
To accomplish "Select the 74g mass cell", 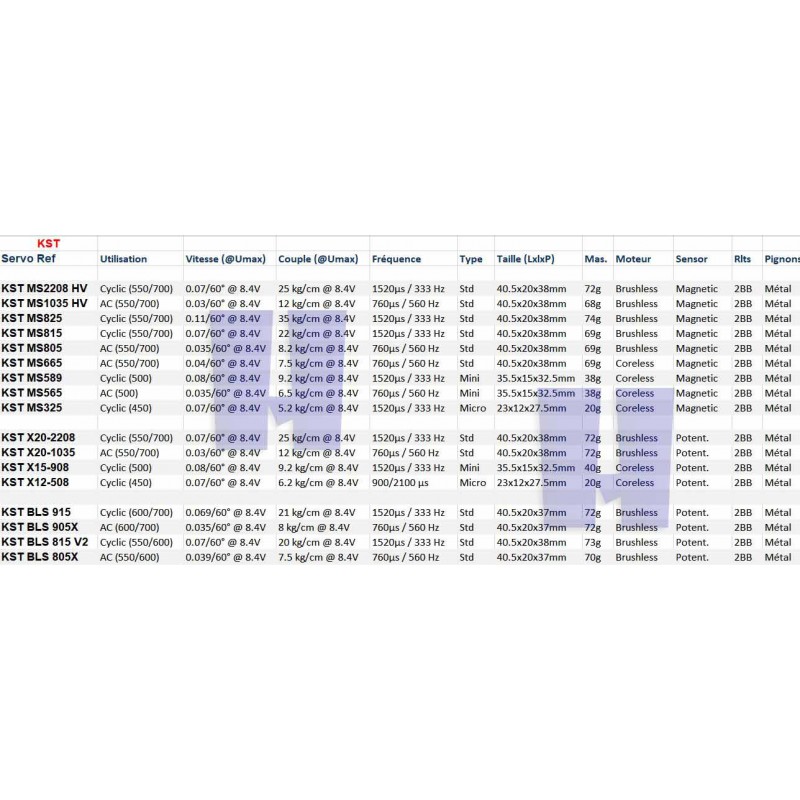I will (x=593, y=319).
